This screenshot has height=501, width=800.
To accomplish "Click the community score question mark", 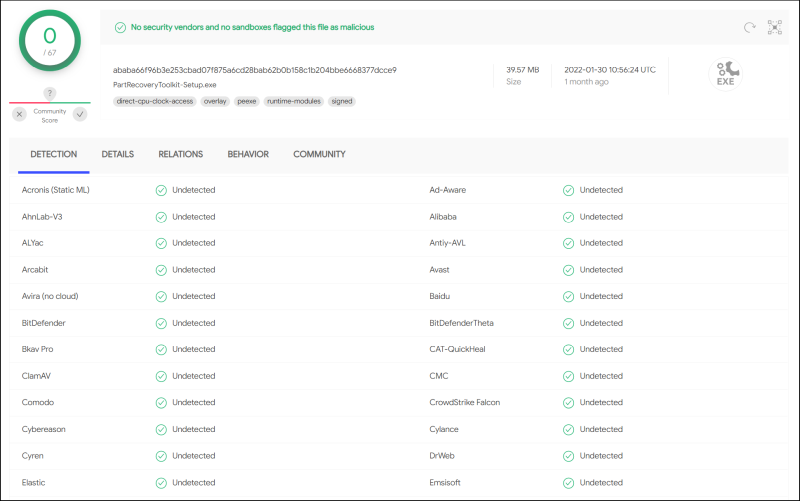I will point(49,93).
